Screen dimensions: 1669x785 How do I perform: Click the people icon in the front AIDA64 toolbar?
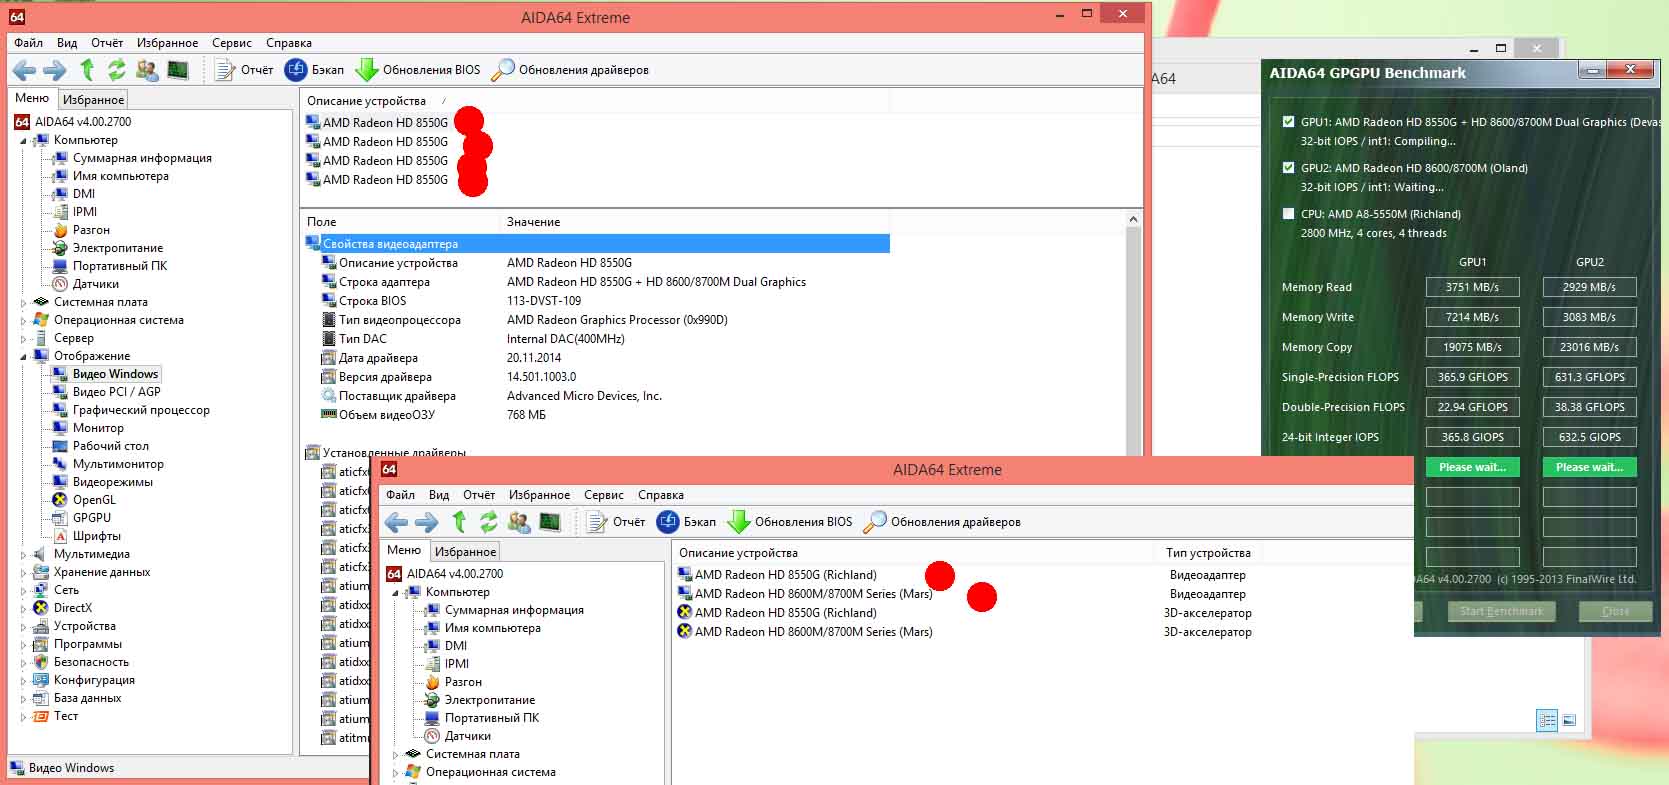519,522
